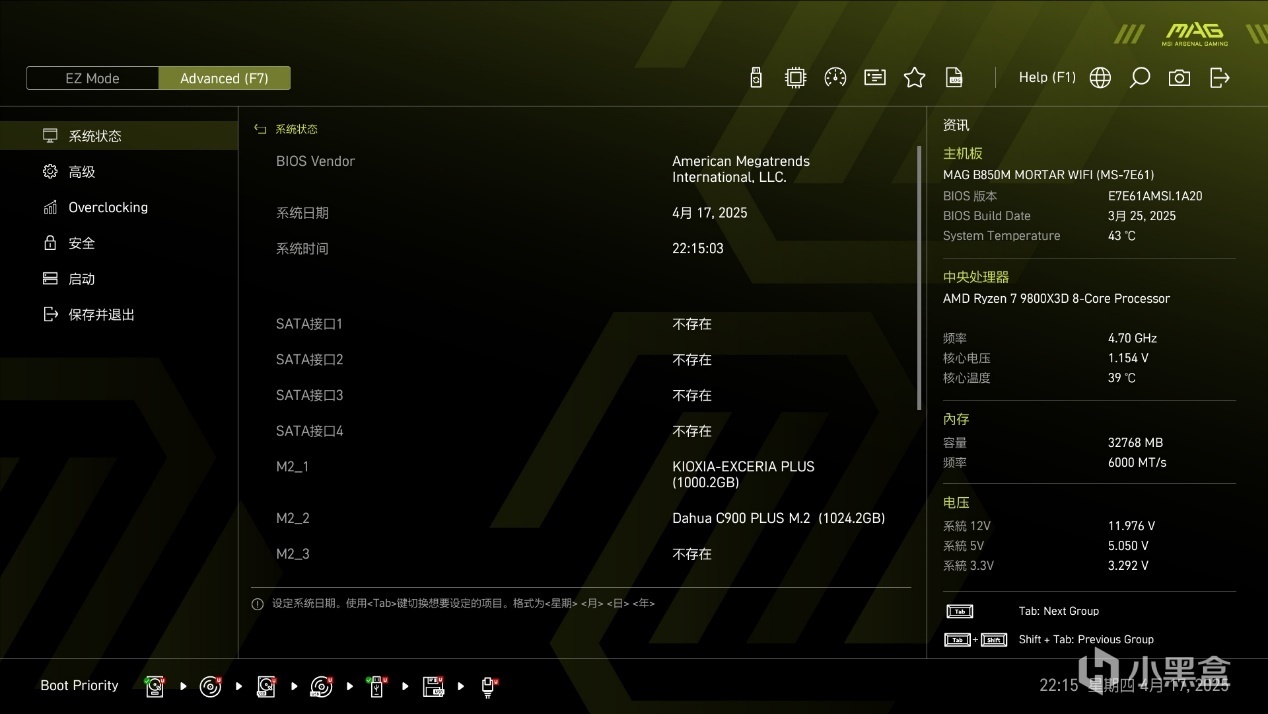Click 系统状态 breadcrumb label
Viewport: 1268px width, 714px height.
point(296,129)
